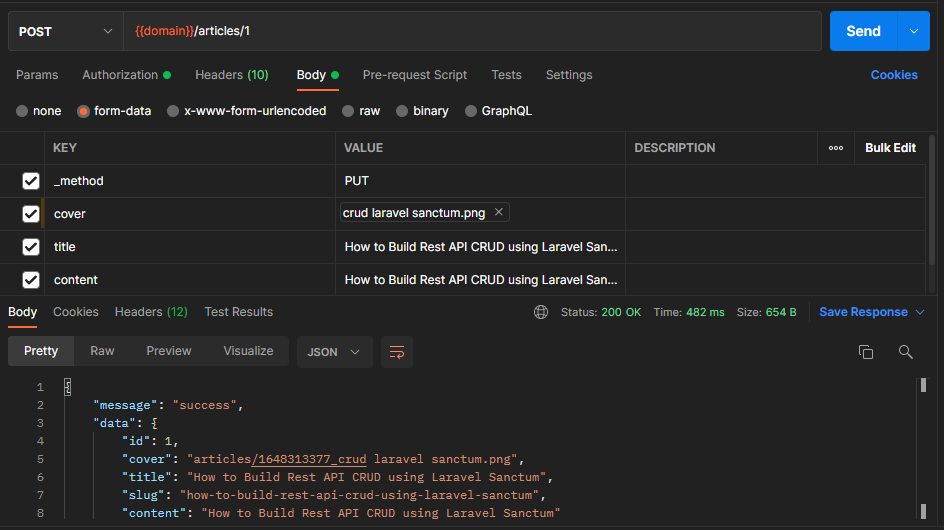Open the Authorization tab
The width and height of the screenshot is (944, 530).
point(126,75)
